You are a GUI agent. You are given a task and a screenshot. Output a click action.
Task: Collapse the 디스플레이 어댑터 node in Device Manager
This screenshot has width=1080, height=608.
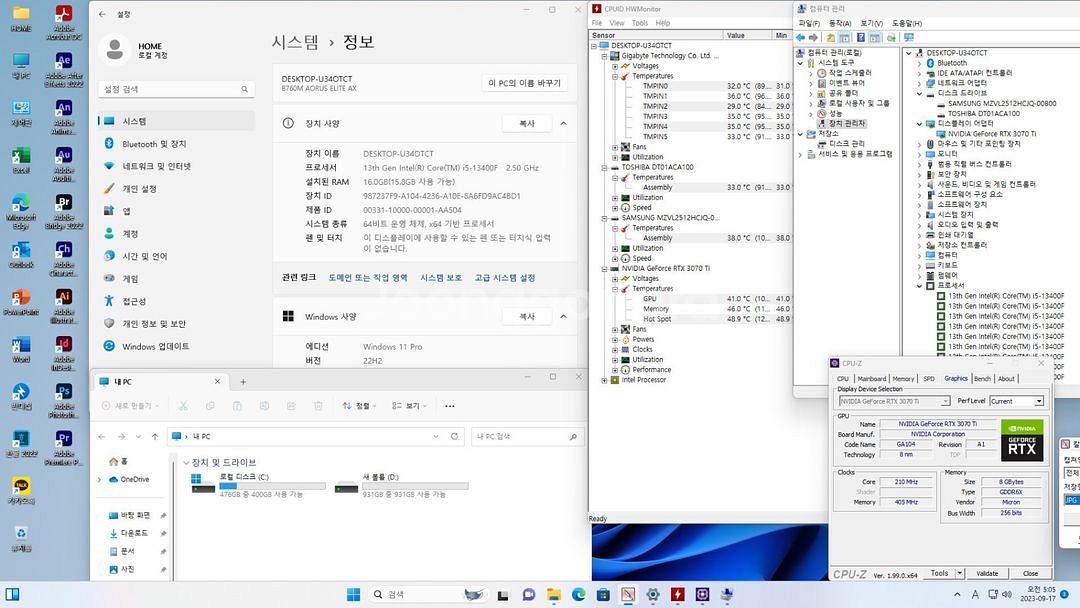[920, 124]
